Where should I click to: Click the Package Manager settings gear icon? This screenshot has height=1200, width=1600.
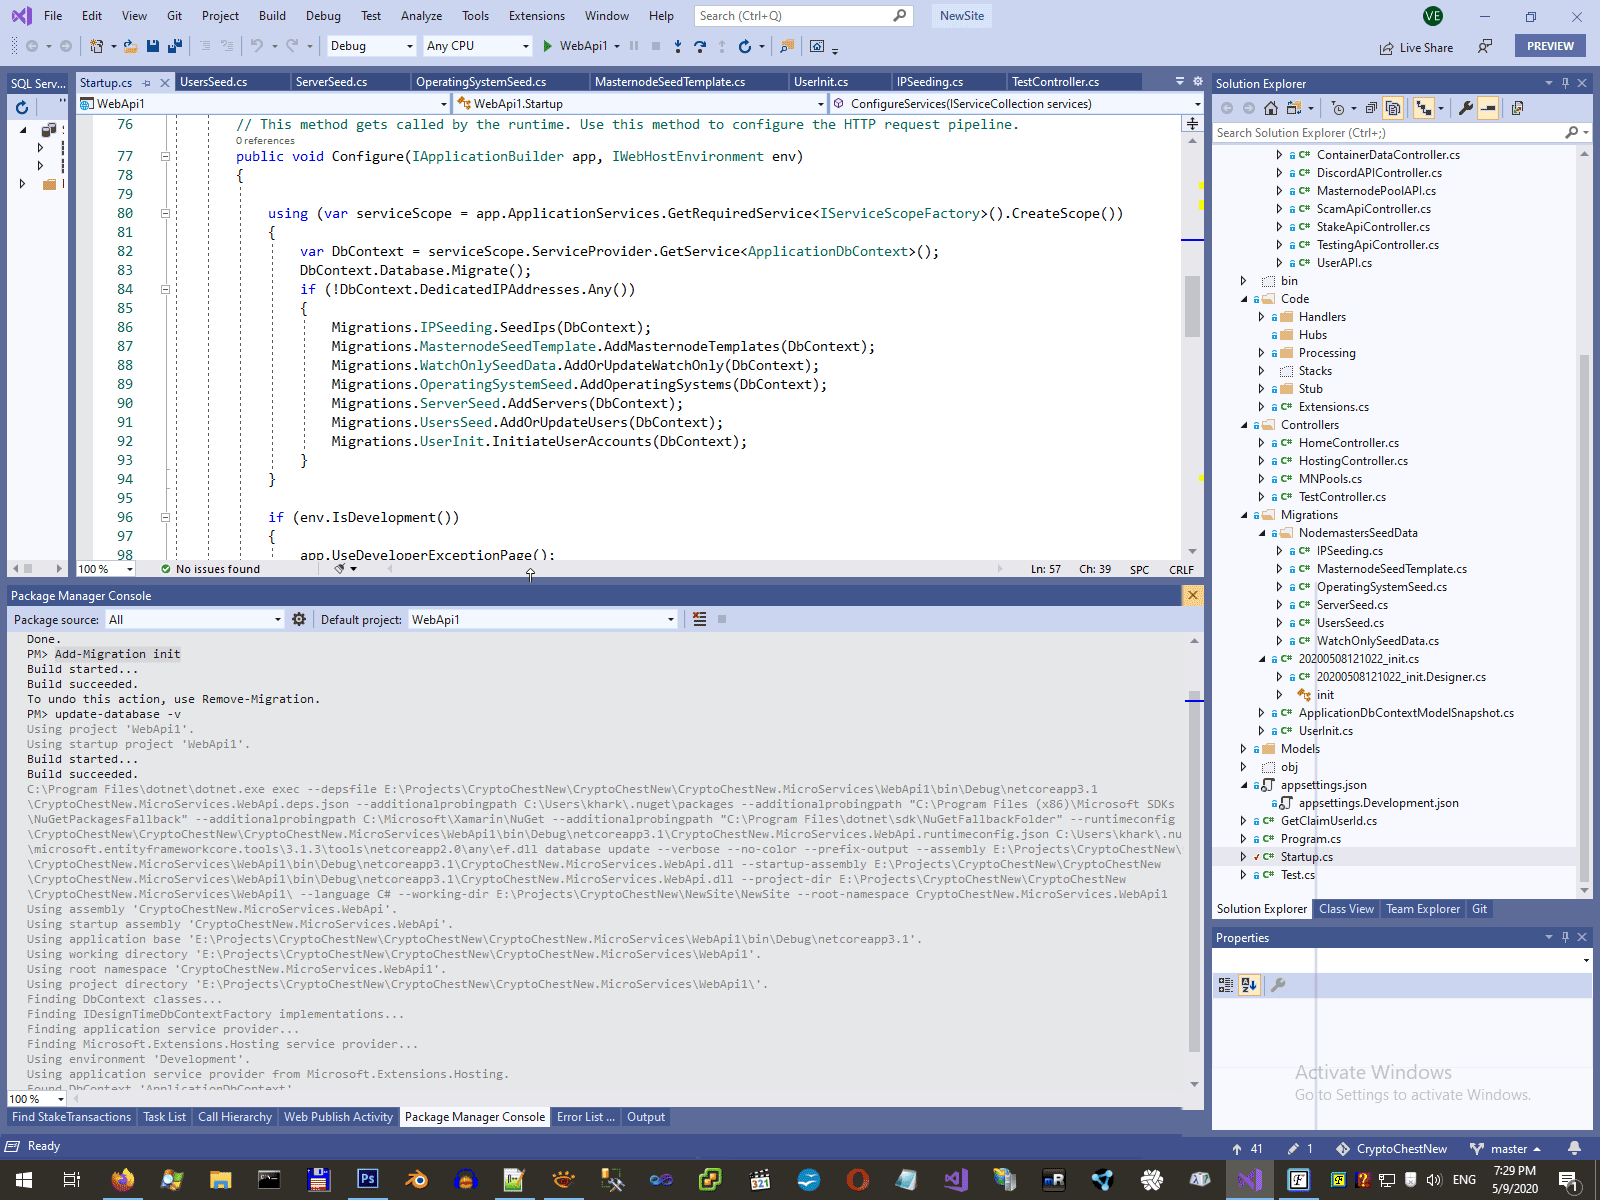(x=299, y=620)
